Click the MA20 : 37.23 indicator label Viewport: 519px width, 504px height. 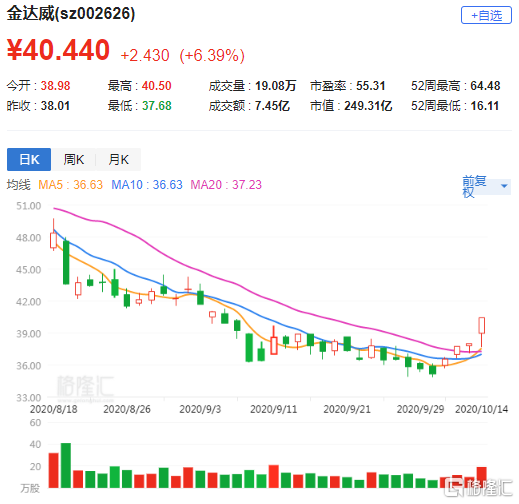(226, 185)
